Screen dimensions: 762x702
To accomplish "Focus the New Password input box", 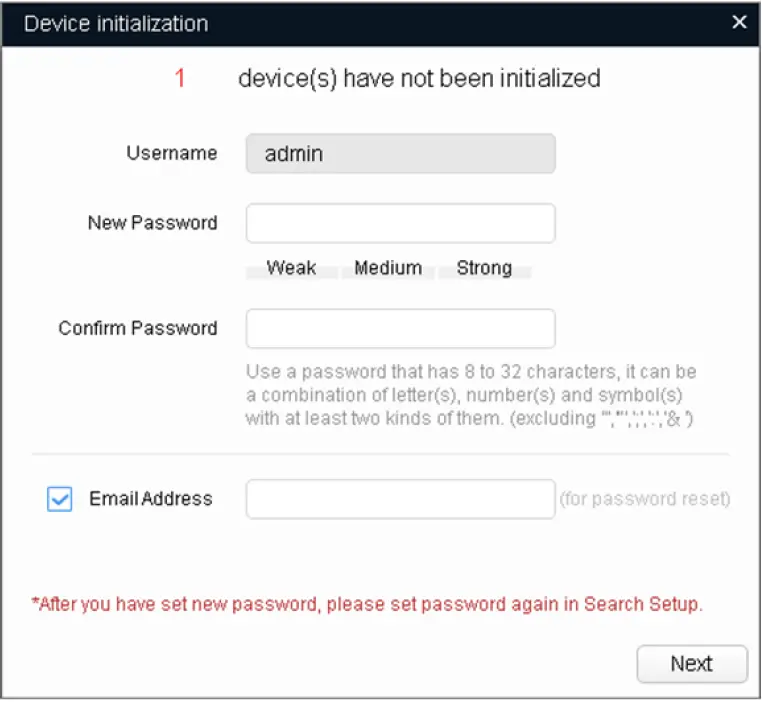I will [400, 224].
